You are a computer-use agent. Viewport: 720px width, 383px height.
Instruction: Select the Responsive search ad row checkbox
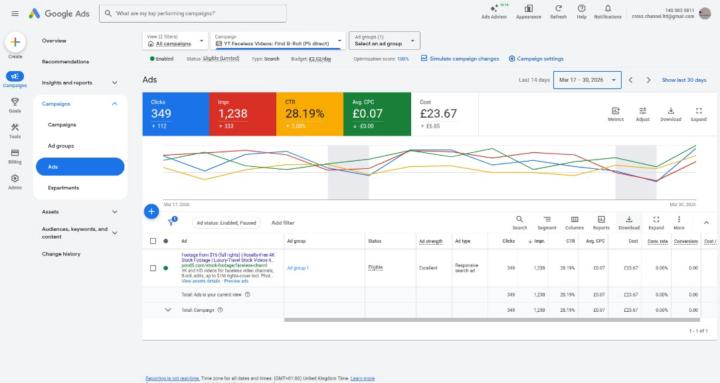coord(153,268)
